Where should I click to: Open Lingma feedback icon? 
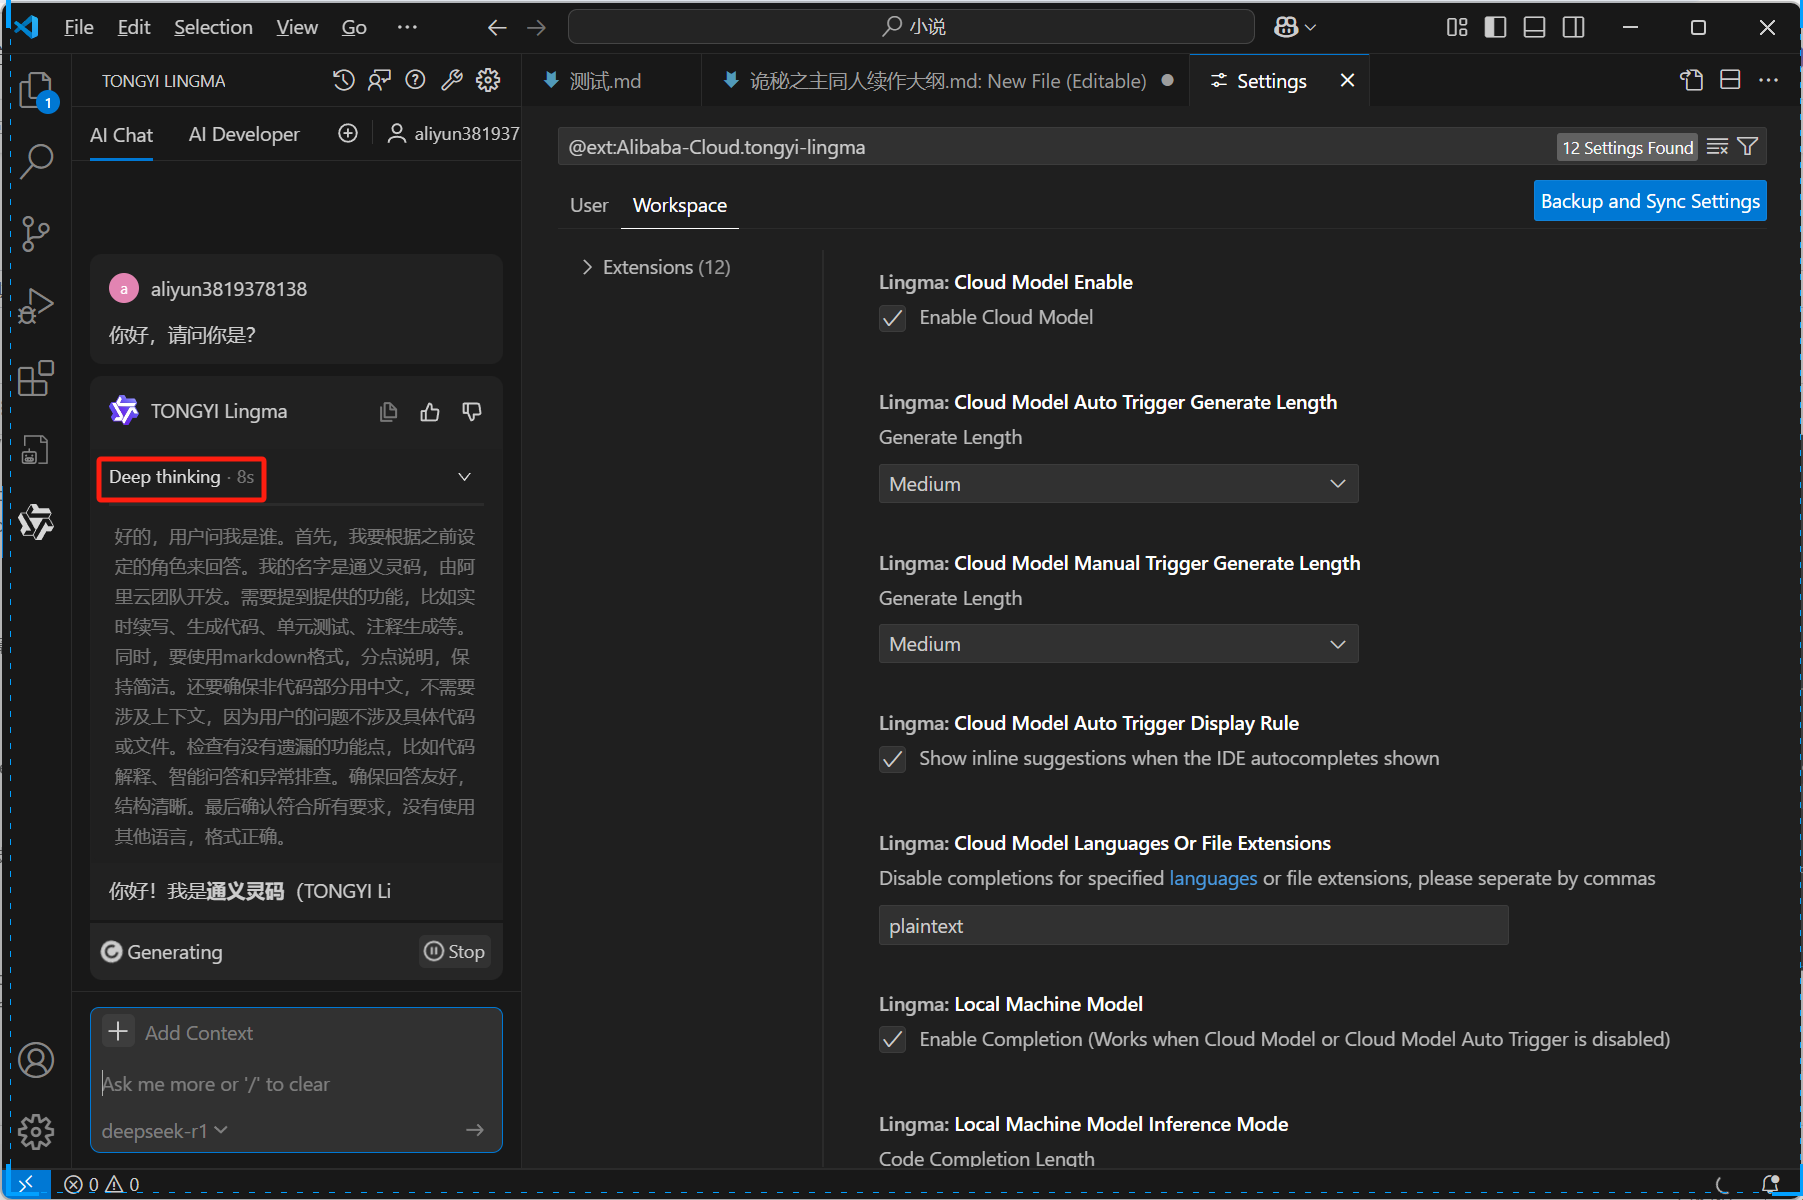(380, 80)
